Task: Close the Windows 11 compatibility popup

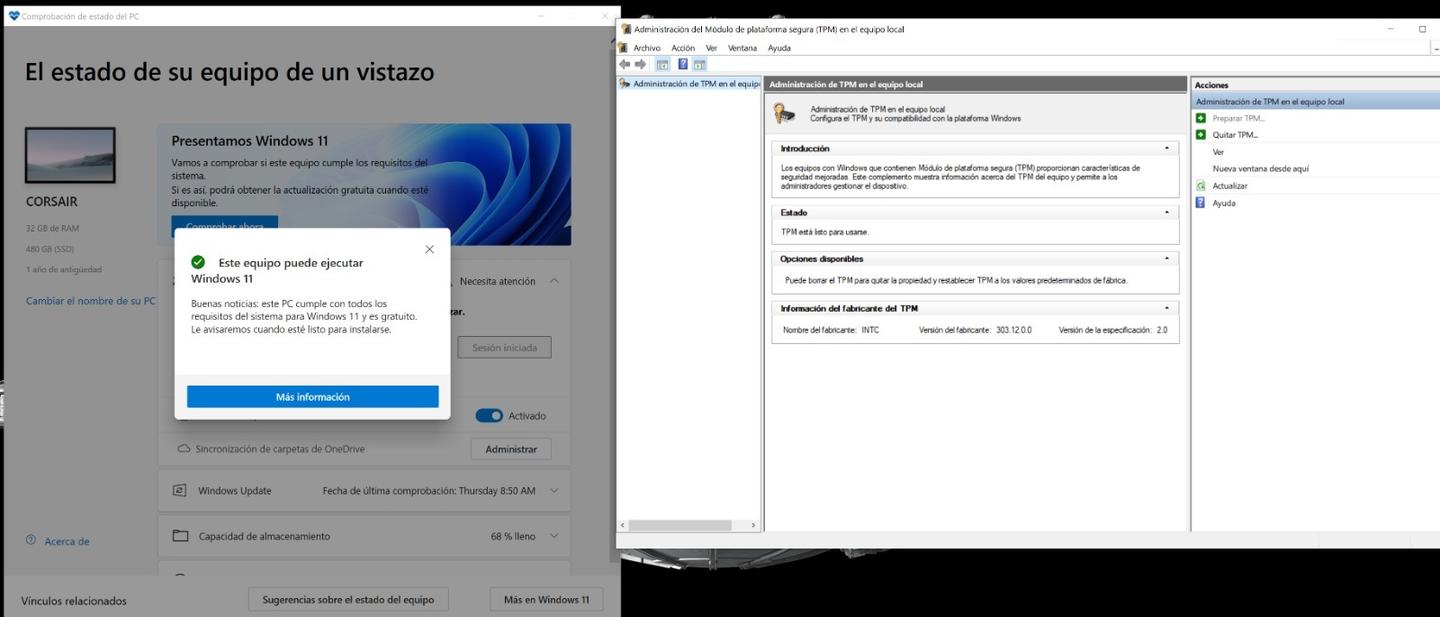Action: tap(429, 249)
